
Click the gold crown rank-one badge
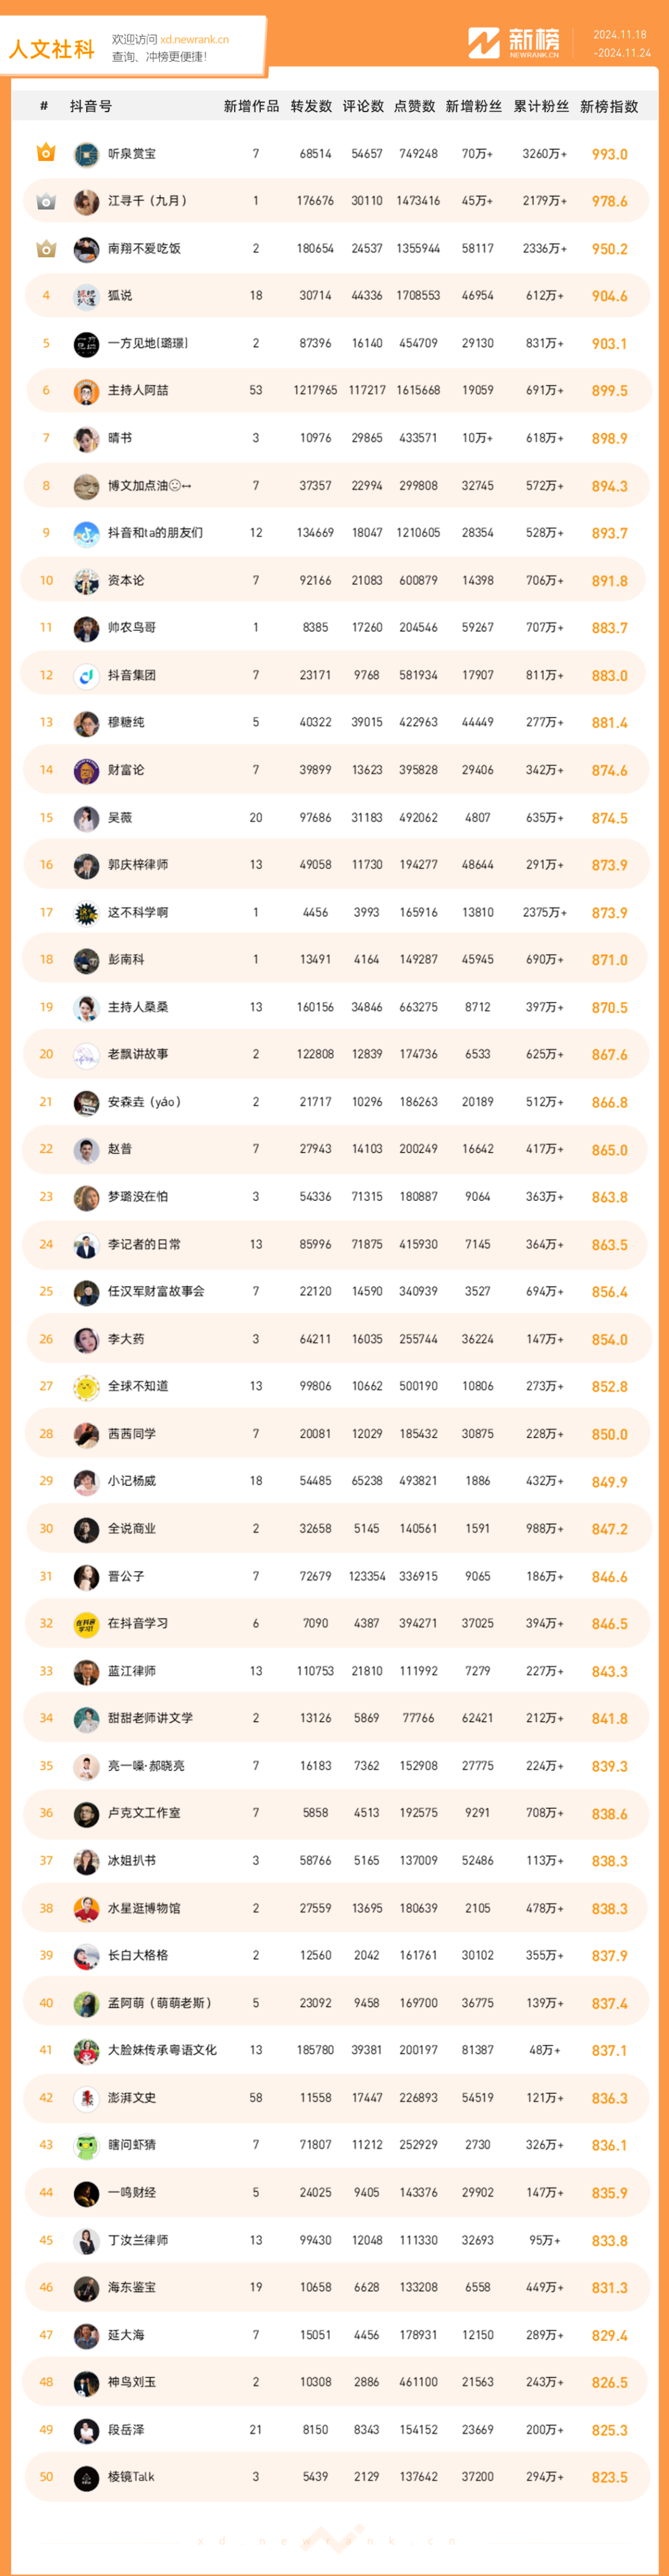(x=46, y=153)
